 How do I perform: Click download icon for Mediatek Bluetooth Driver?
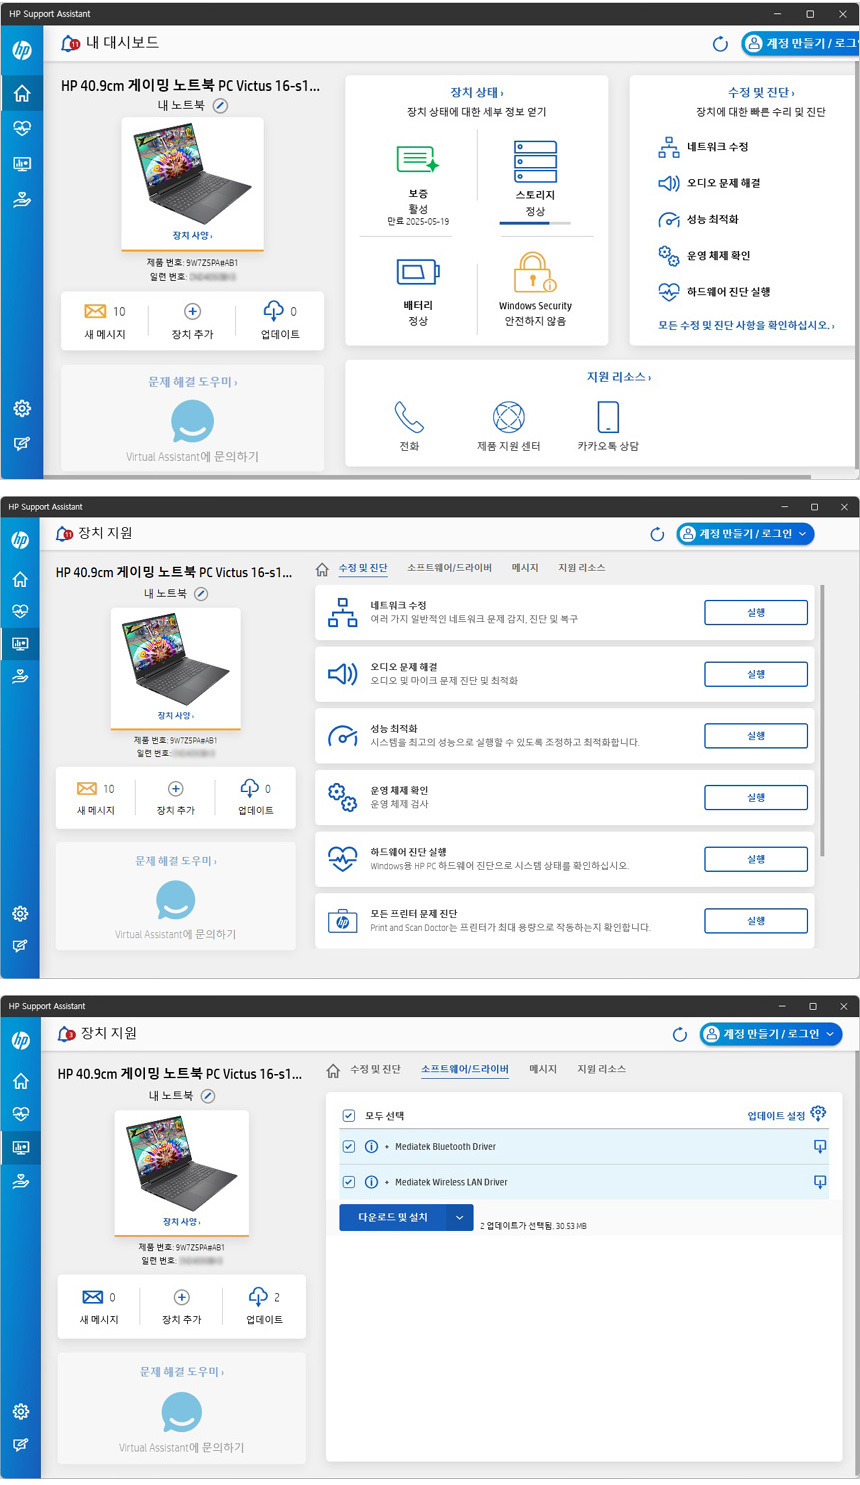[x=819, y=1147]
